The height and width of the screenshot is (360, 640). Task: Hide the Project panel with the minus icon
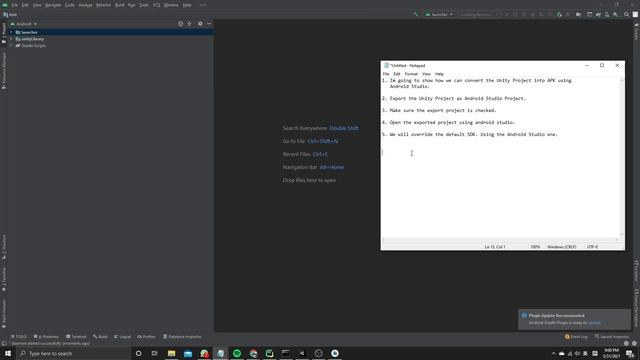[x=209, y=24]
